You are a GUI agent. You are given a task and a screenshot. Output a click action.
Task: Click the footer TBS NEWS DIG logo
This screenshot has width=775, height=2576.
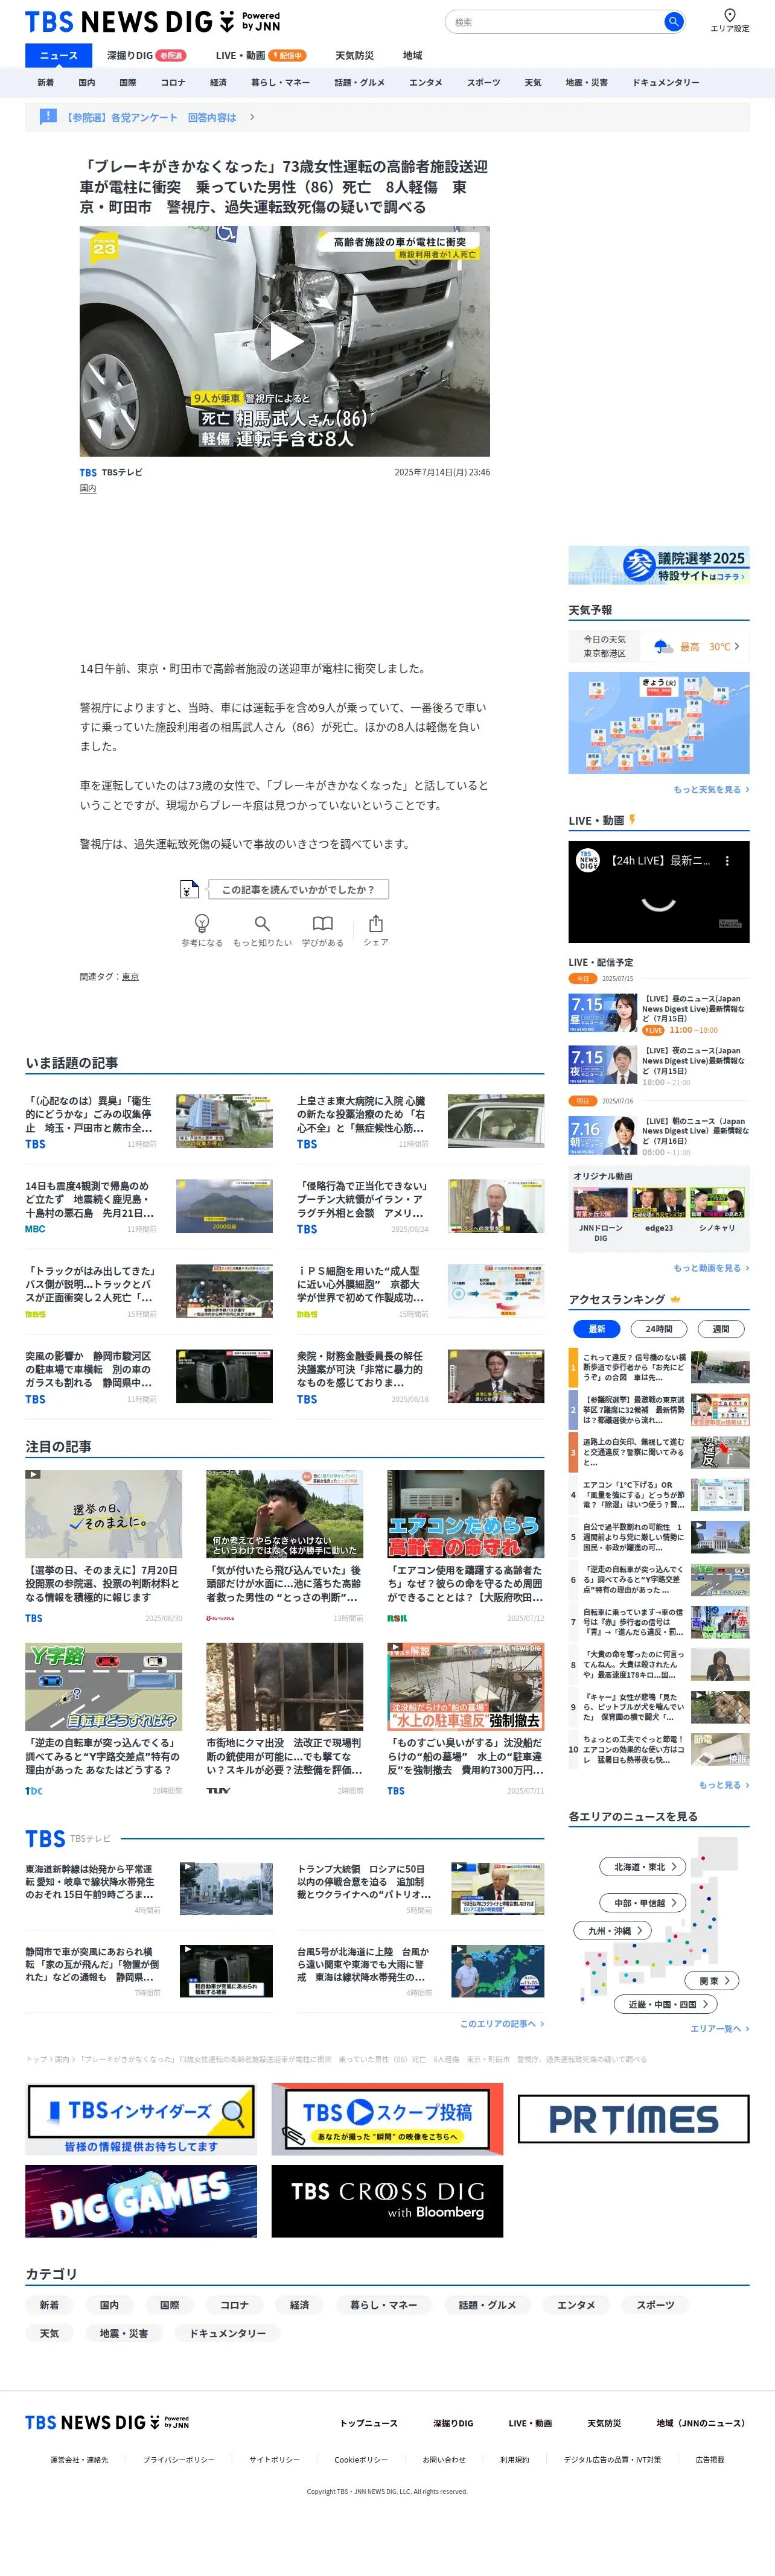107,2422
